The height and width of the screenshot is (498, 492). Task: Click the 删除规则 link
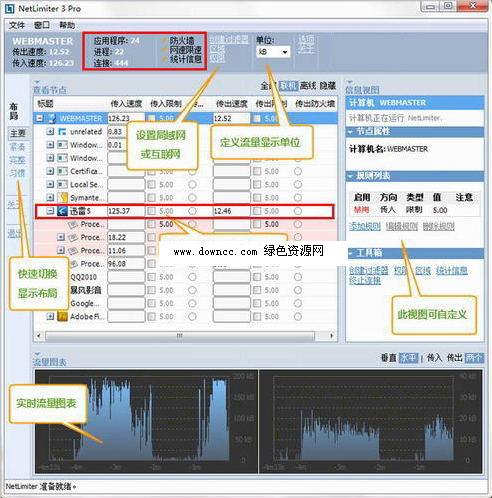(x=438, y=227)
